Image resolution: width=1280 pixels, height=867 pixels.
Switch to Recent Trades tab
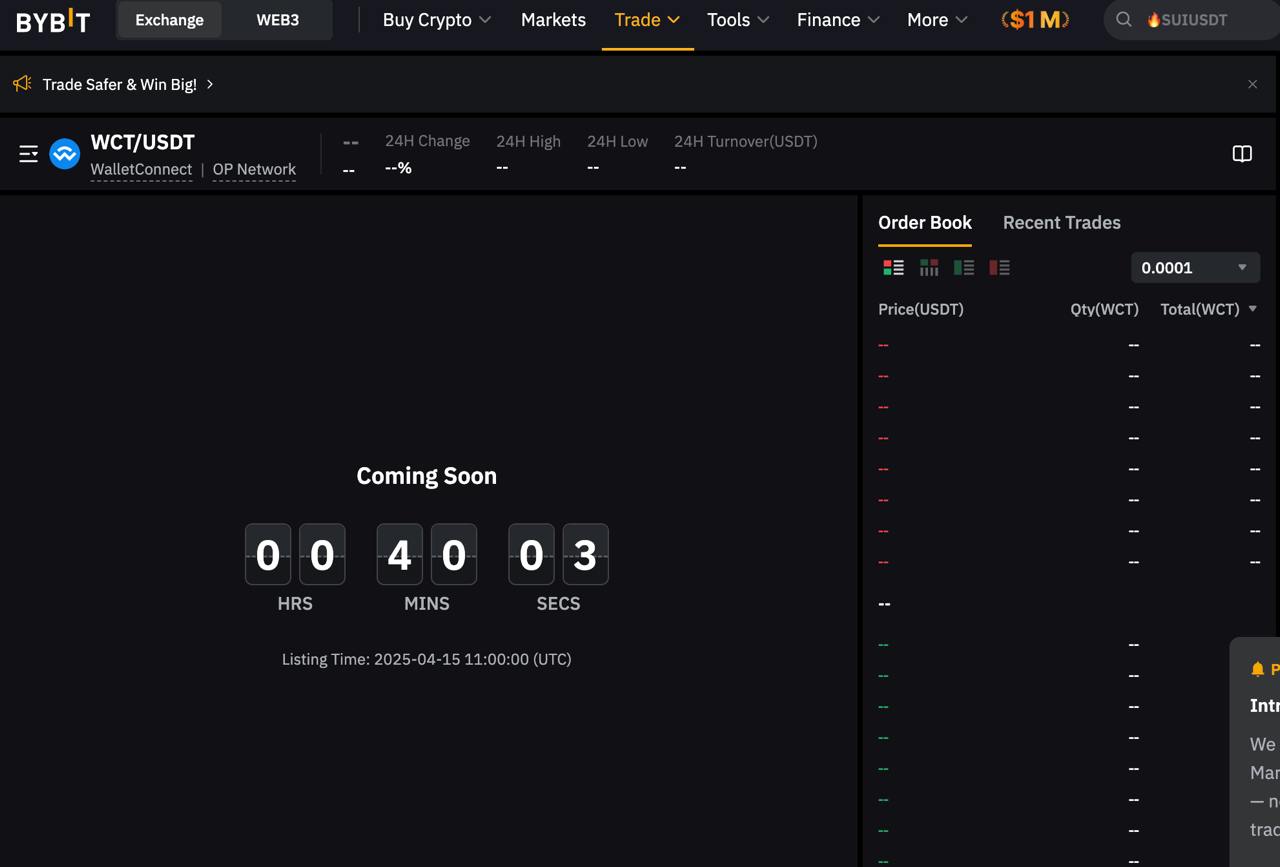pos(1062,223)
